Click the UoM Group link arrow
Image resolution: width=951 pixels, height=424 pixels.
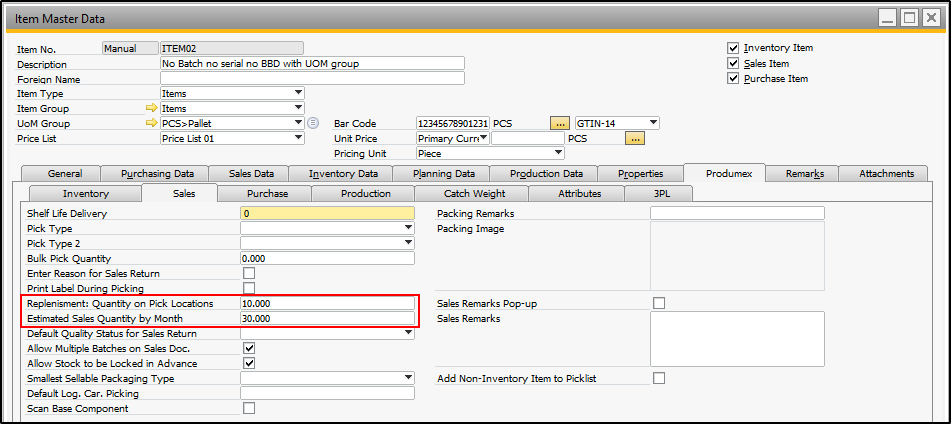pyautogui.click(x=152, y=123)
